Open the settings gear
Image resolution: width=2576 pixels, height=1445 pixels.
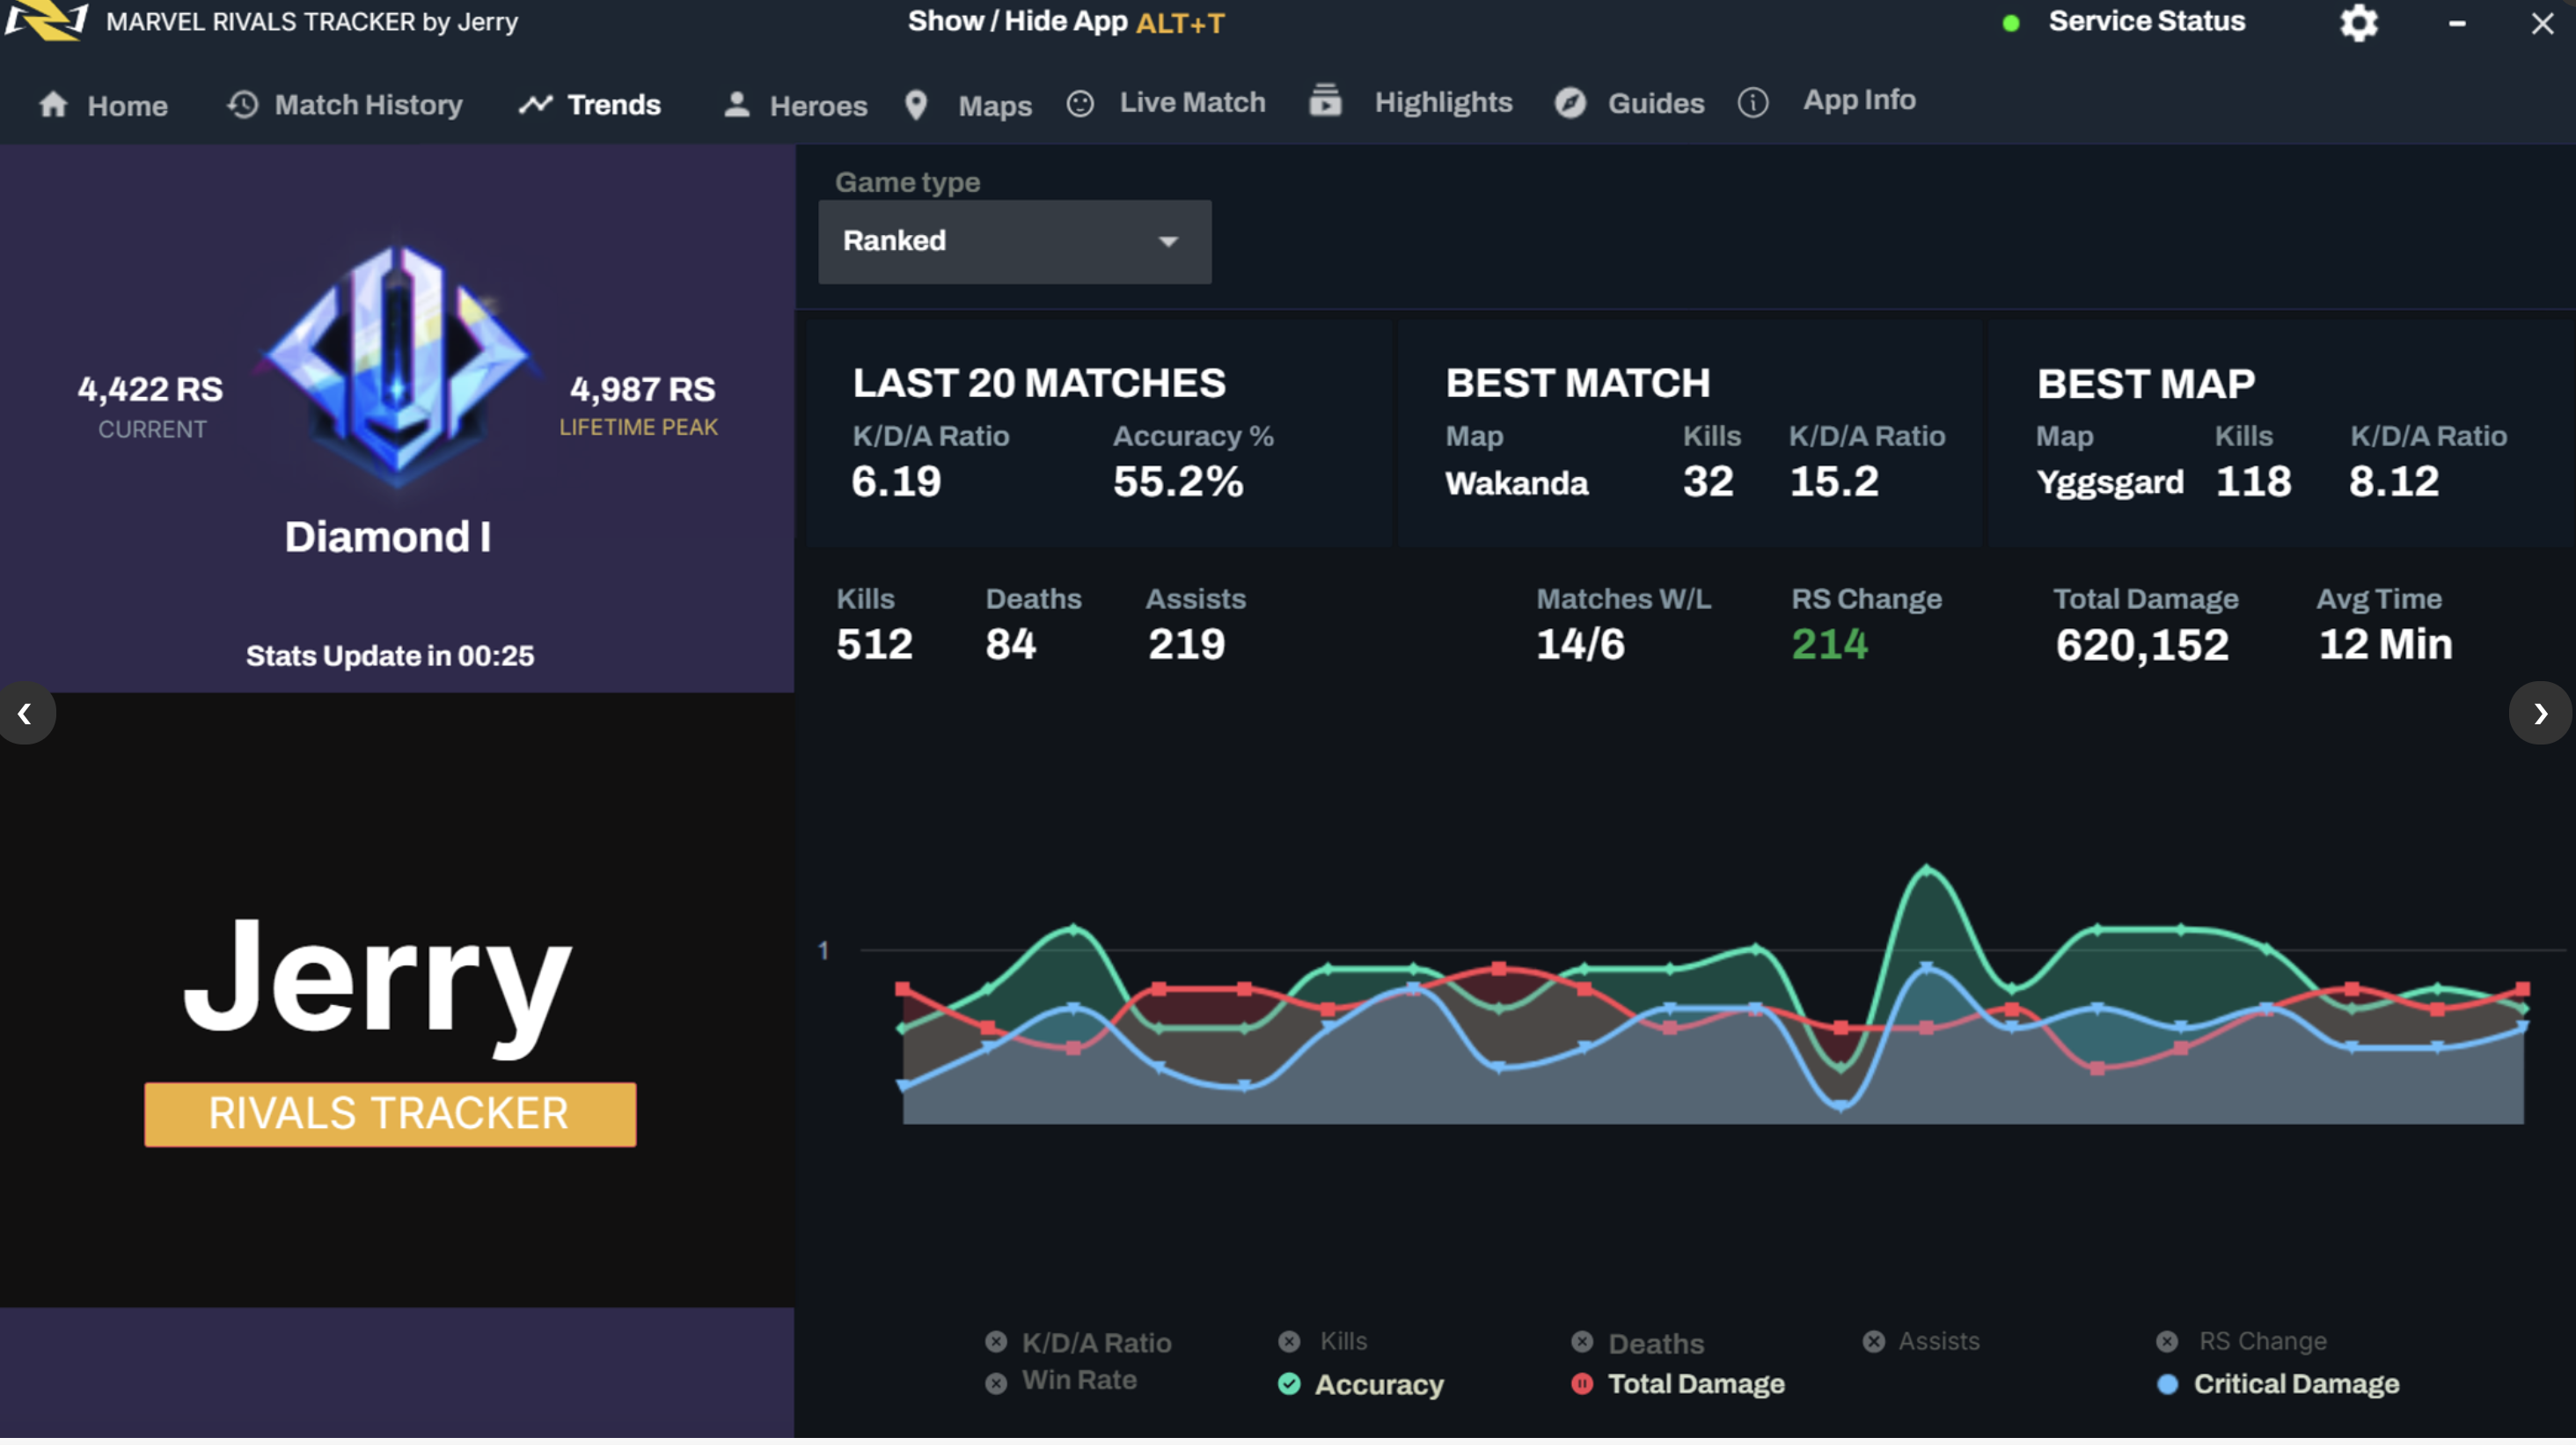pyautogui.click(x=2358, y=23)
